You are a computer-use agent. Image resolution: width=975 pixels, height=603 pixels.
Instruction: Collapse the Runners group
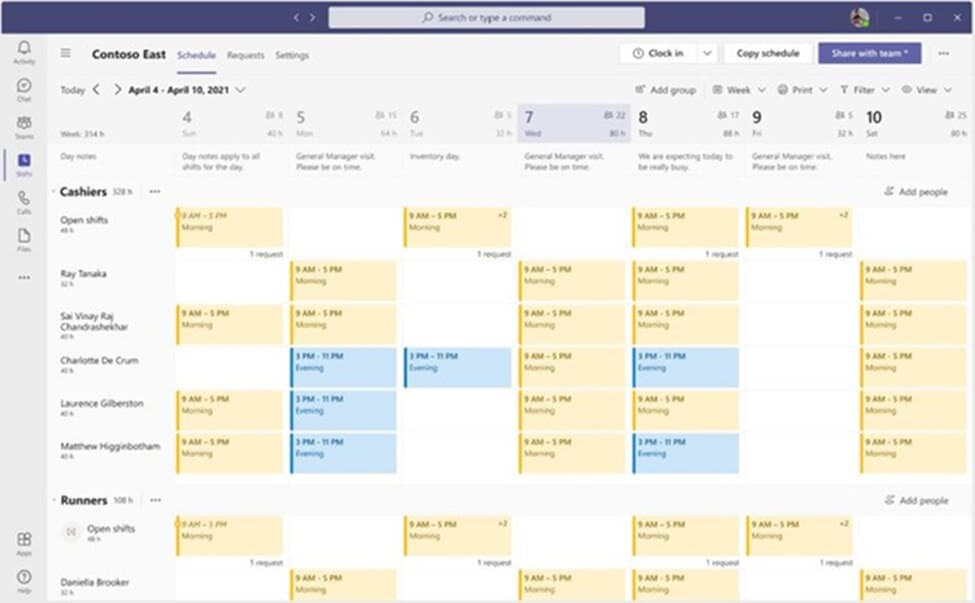pos(54,500)
